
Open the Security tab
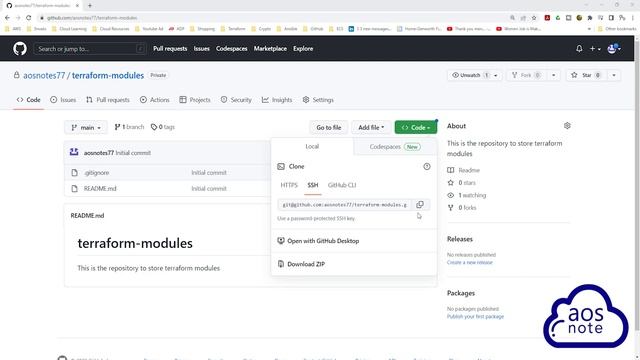tap(236, 100)
